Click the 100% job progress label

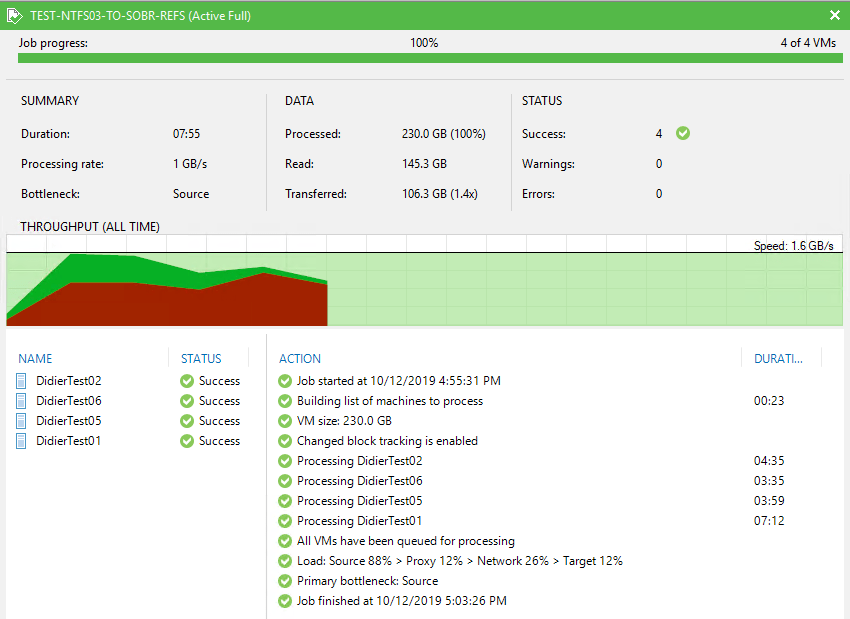click(424, 43)
